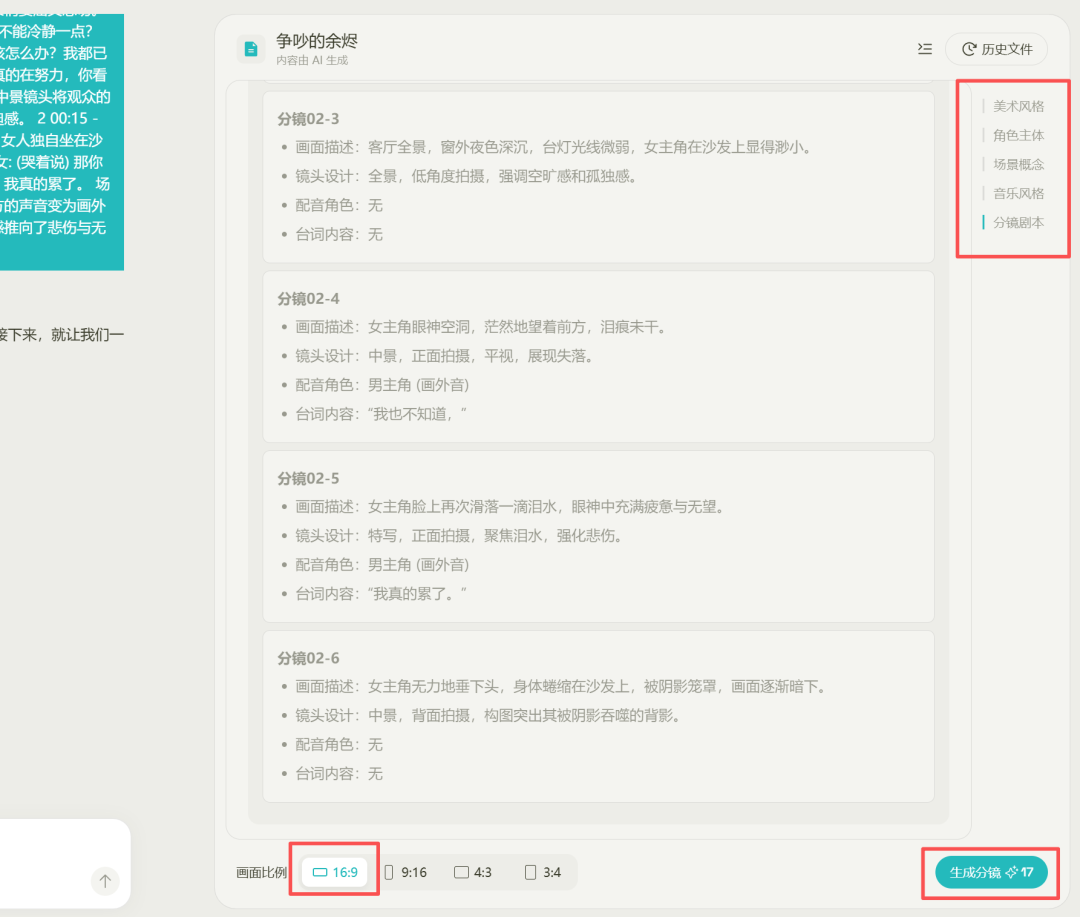
Task: Choose the 4:3 aspect ratio option
Action: 473,872
